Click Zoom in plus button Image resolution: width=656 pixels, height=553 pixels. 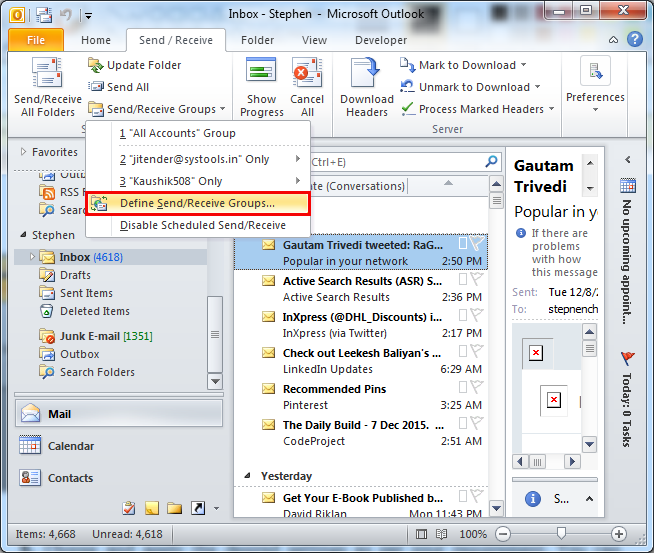pyautogui.click(x=618, y=534)
